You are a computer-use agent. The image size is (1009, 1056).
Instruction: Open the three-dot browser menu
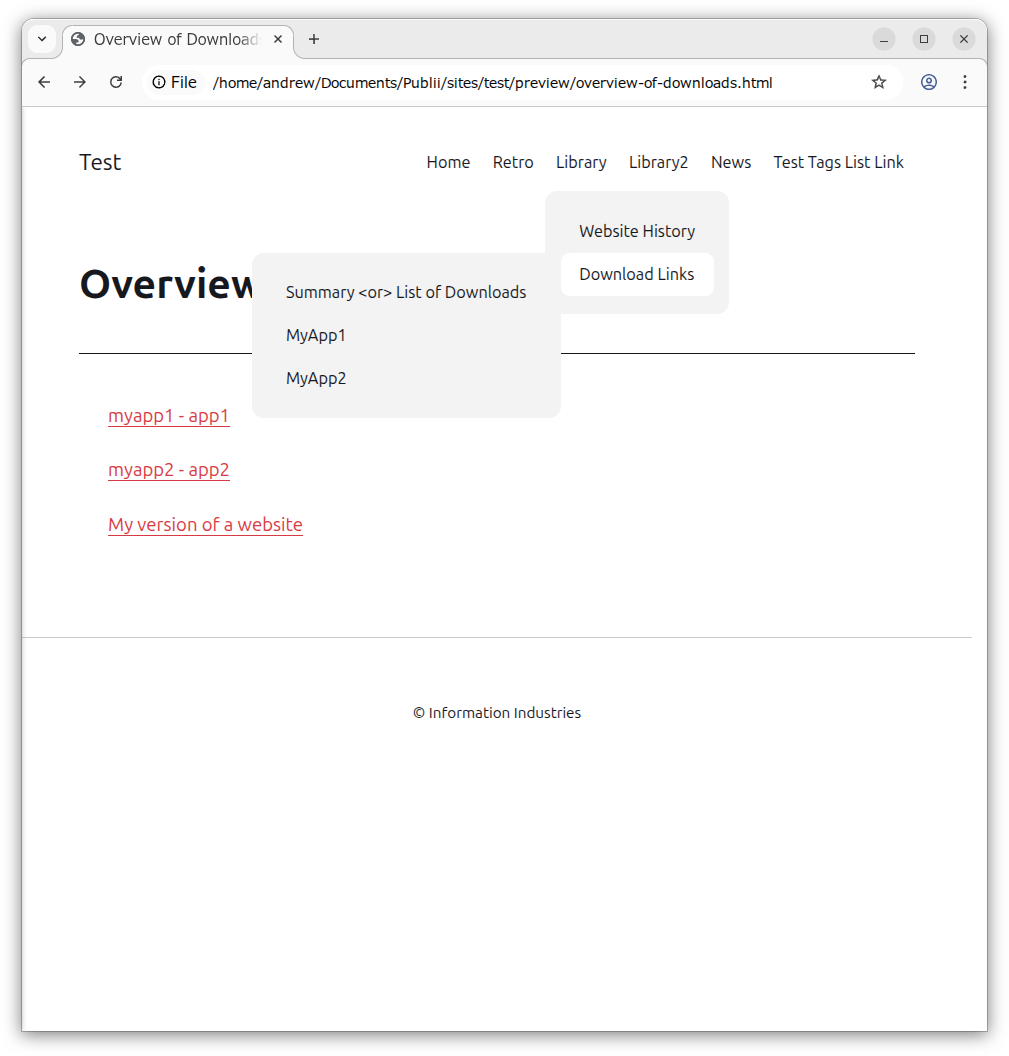pyautogui.click(x=965, y=82)
